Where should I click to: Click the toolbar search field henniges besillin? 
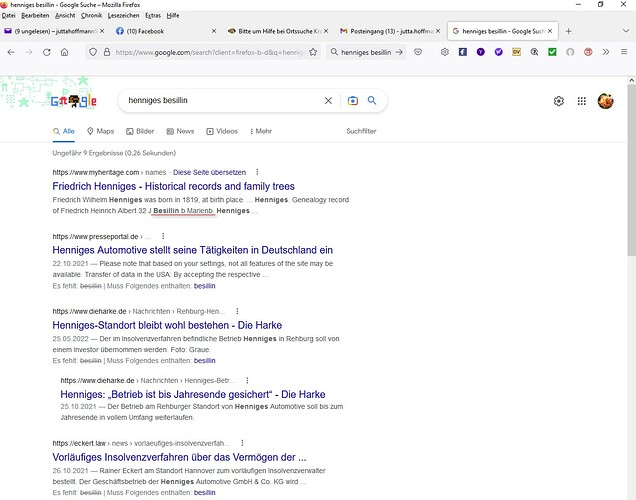pyautogui.click(x=366, y=52)
